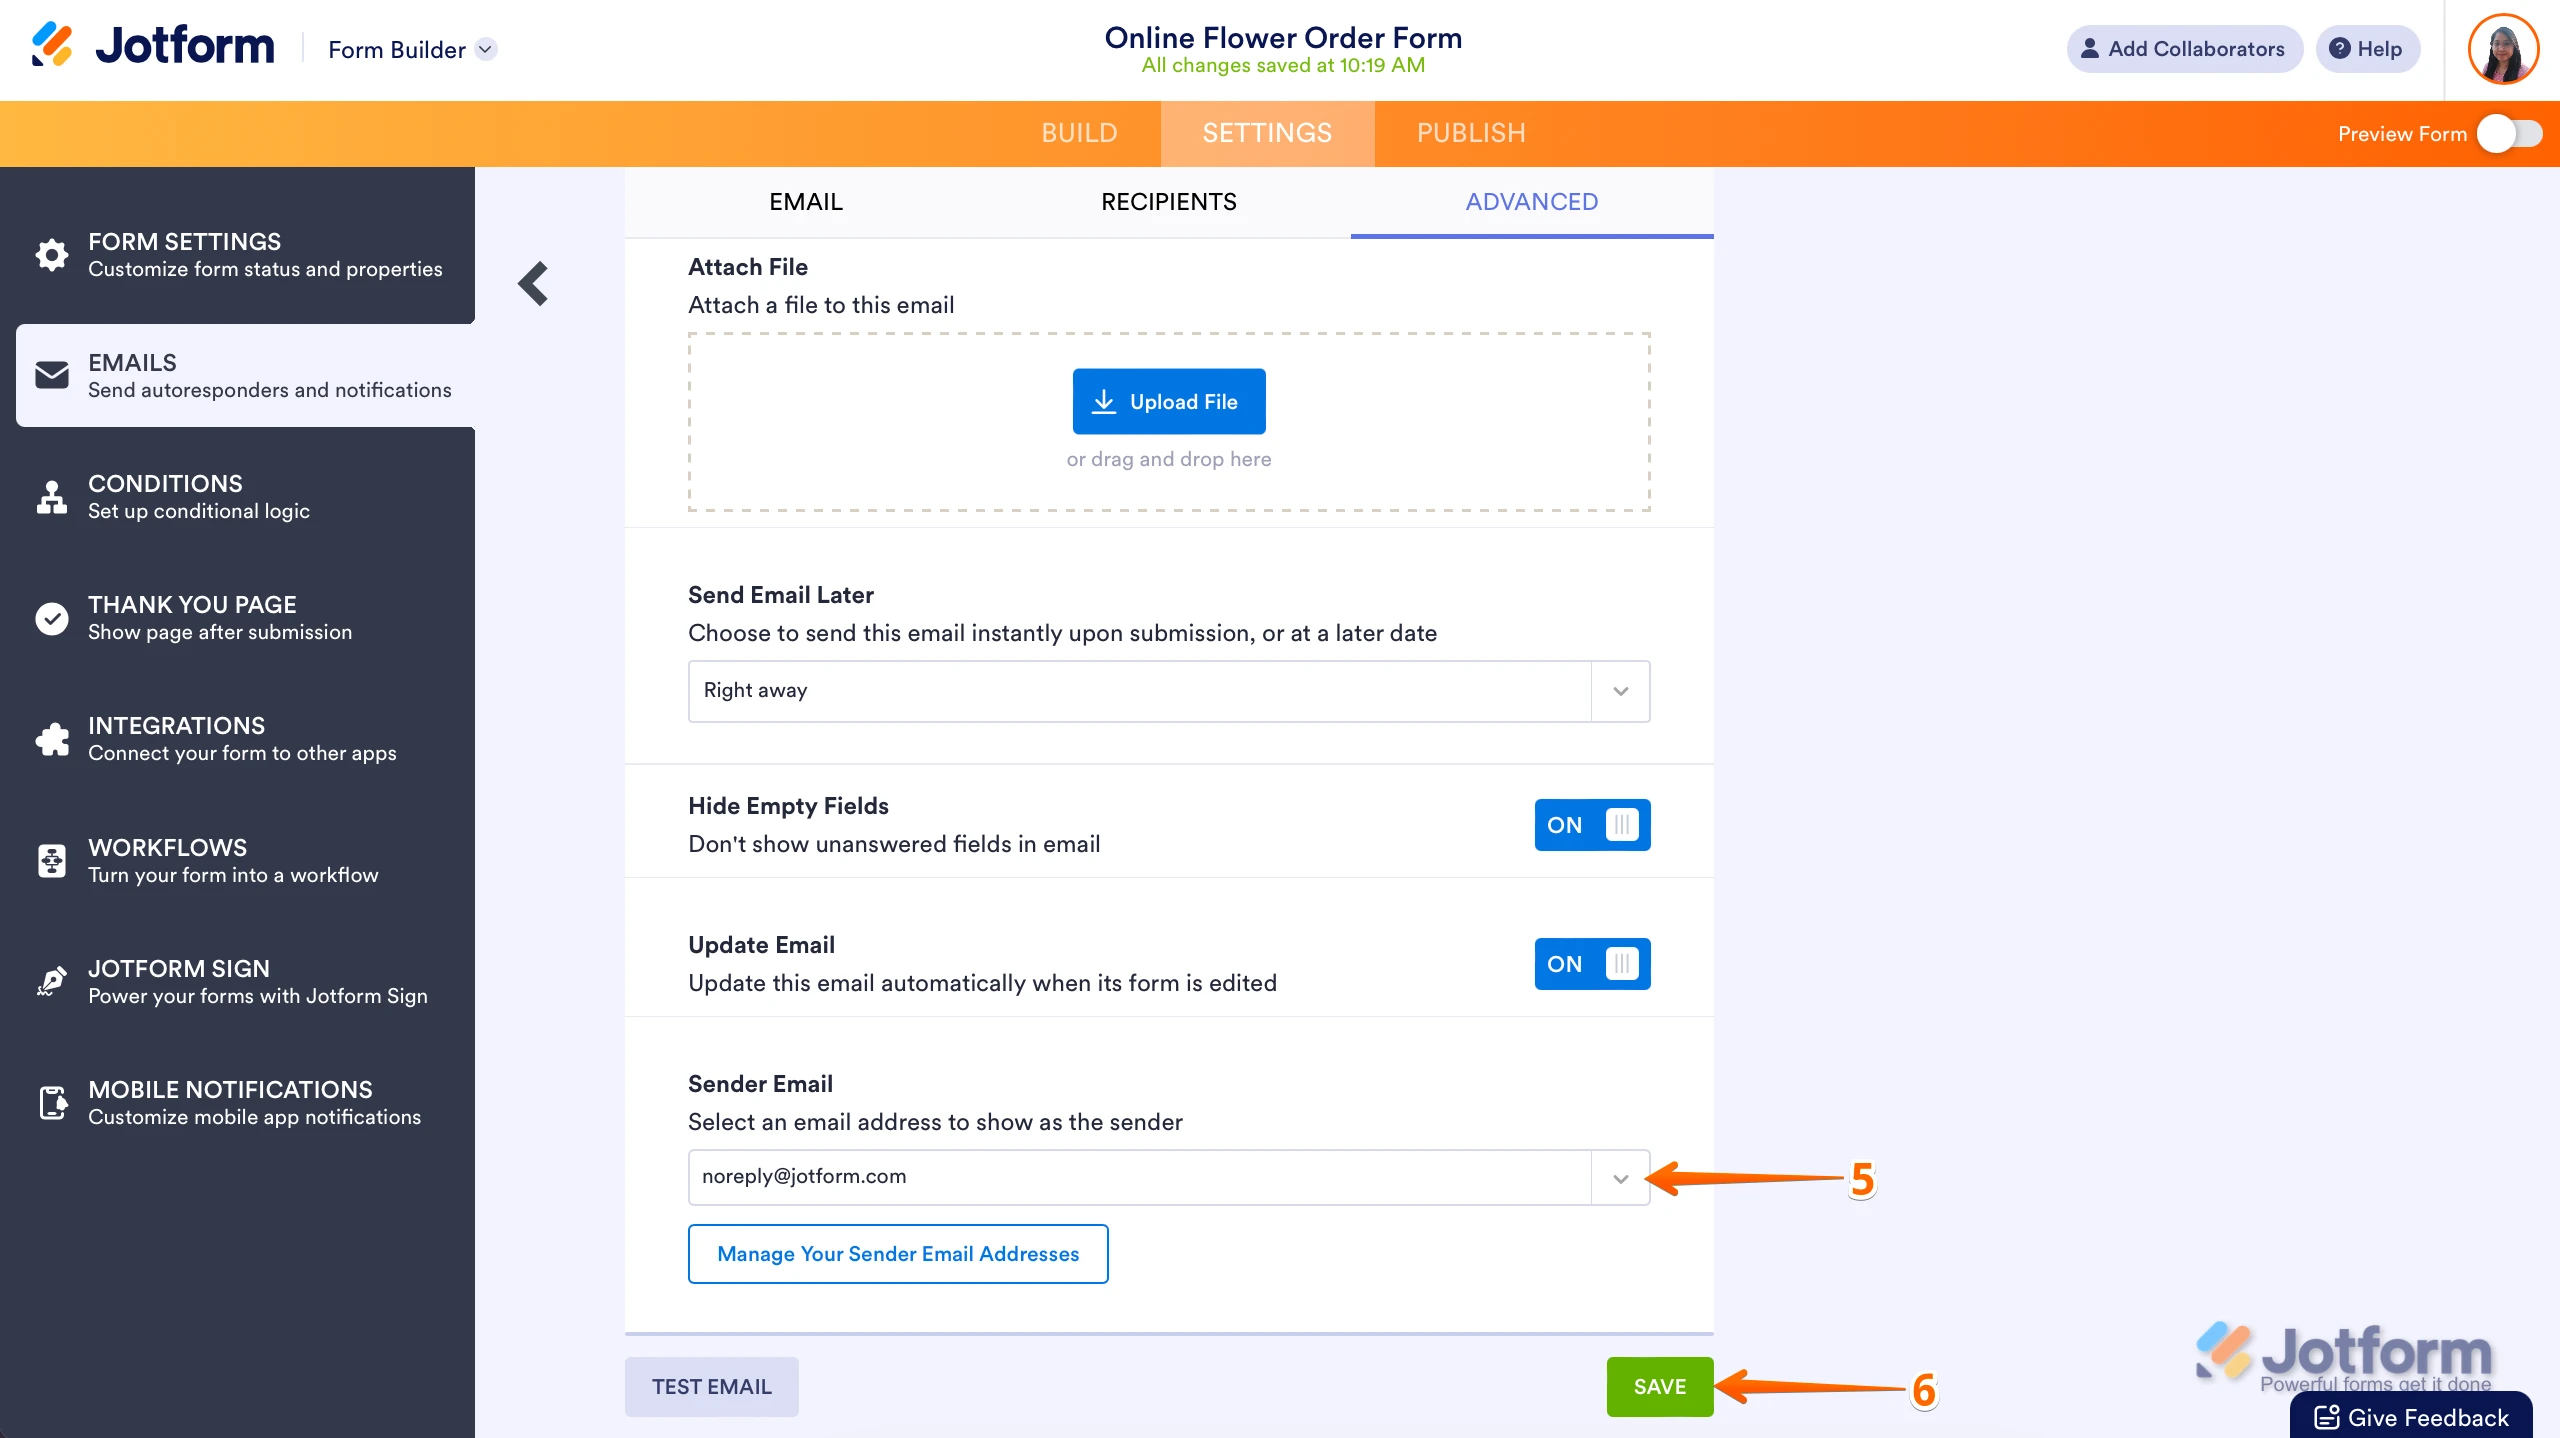
Task: Switch to the Recipients tab
Action: [1168, 201]
